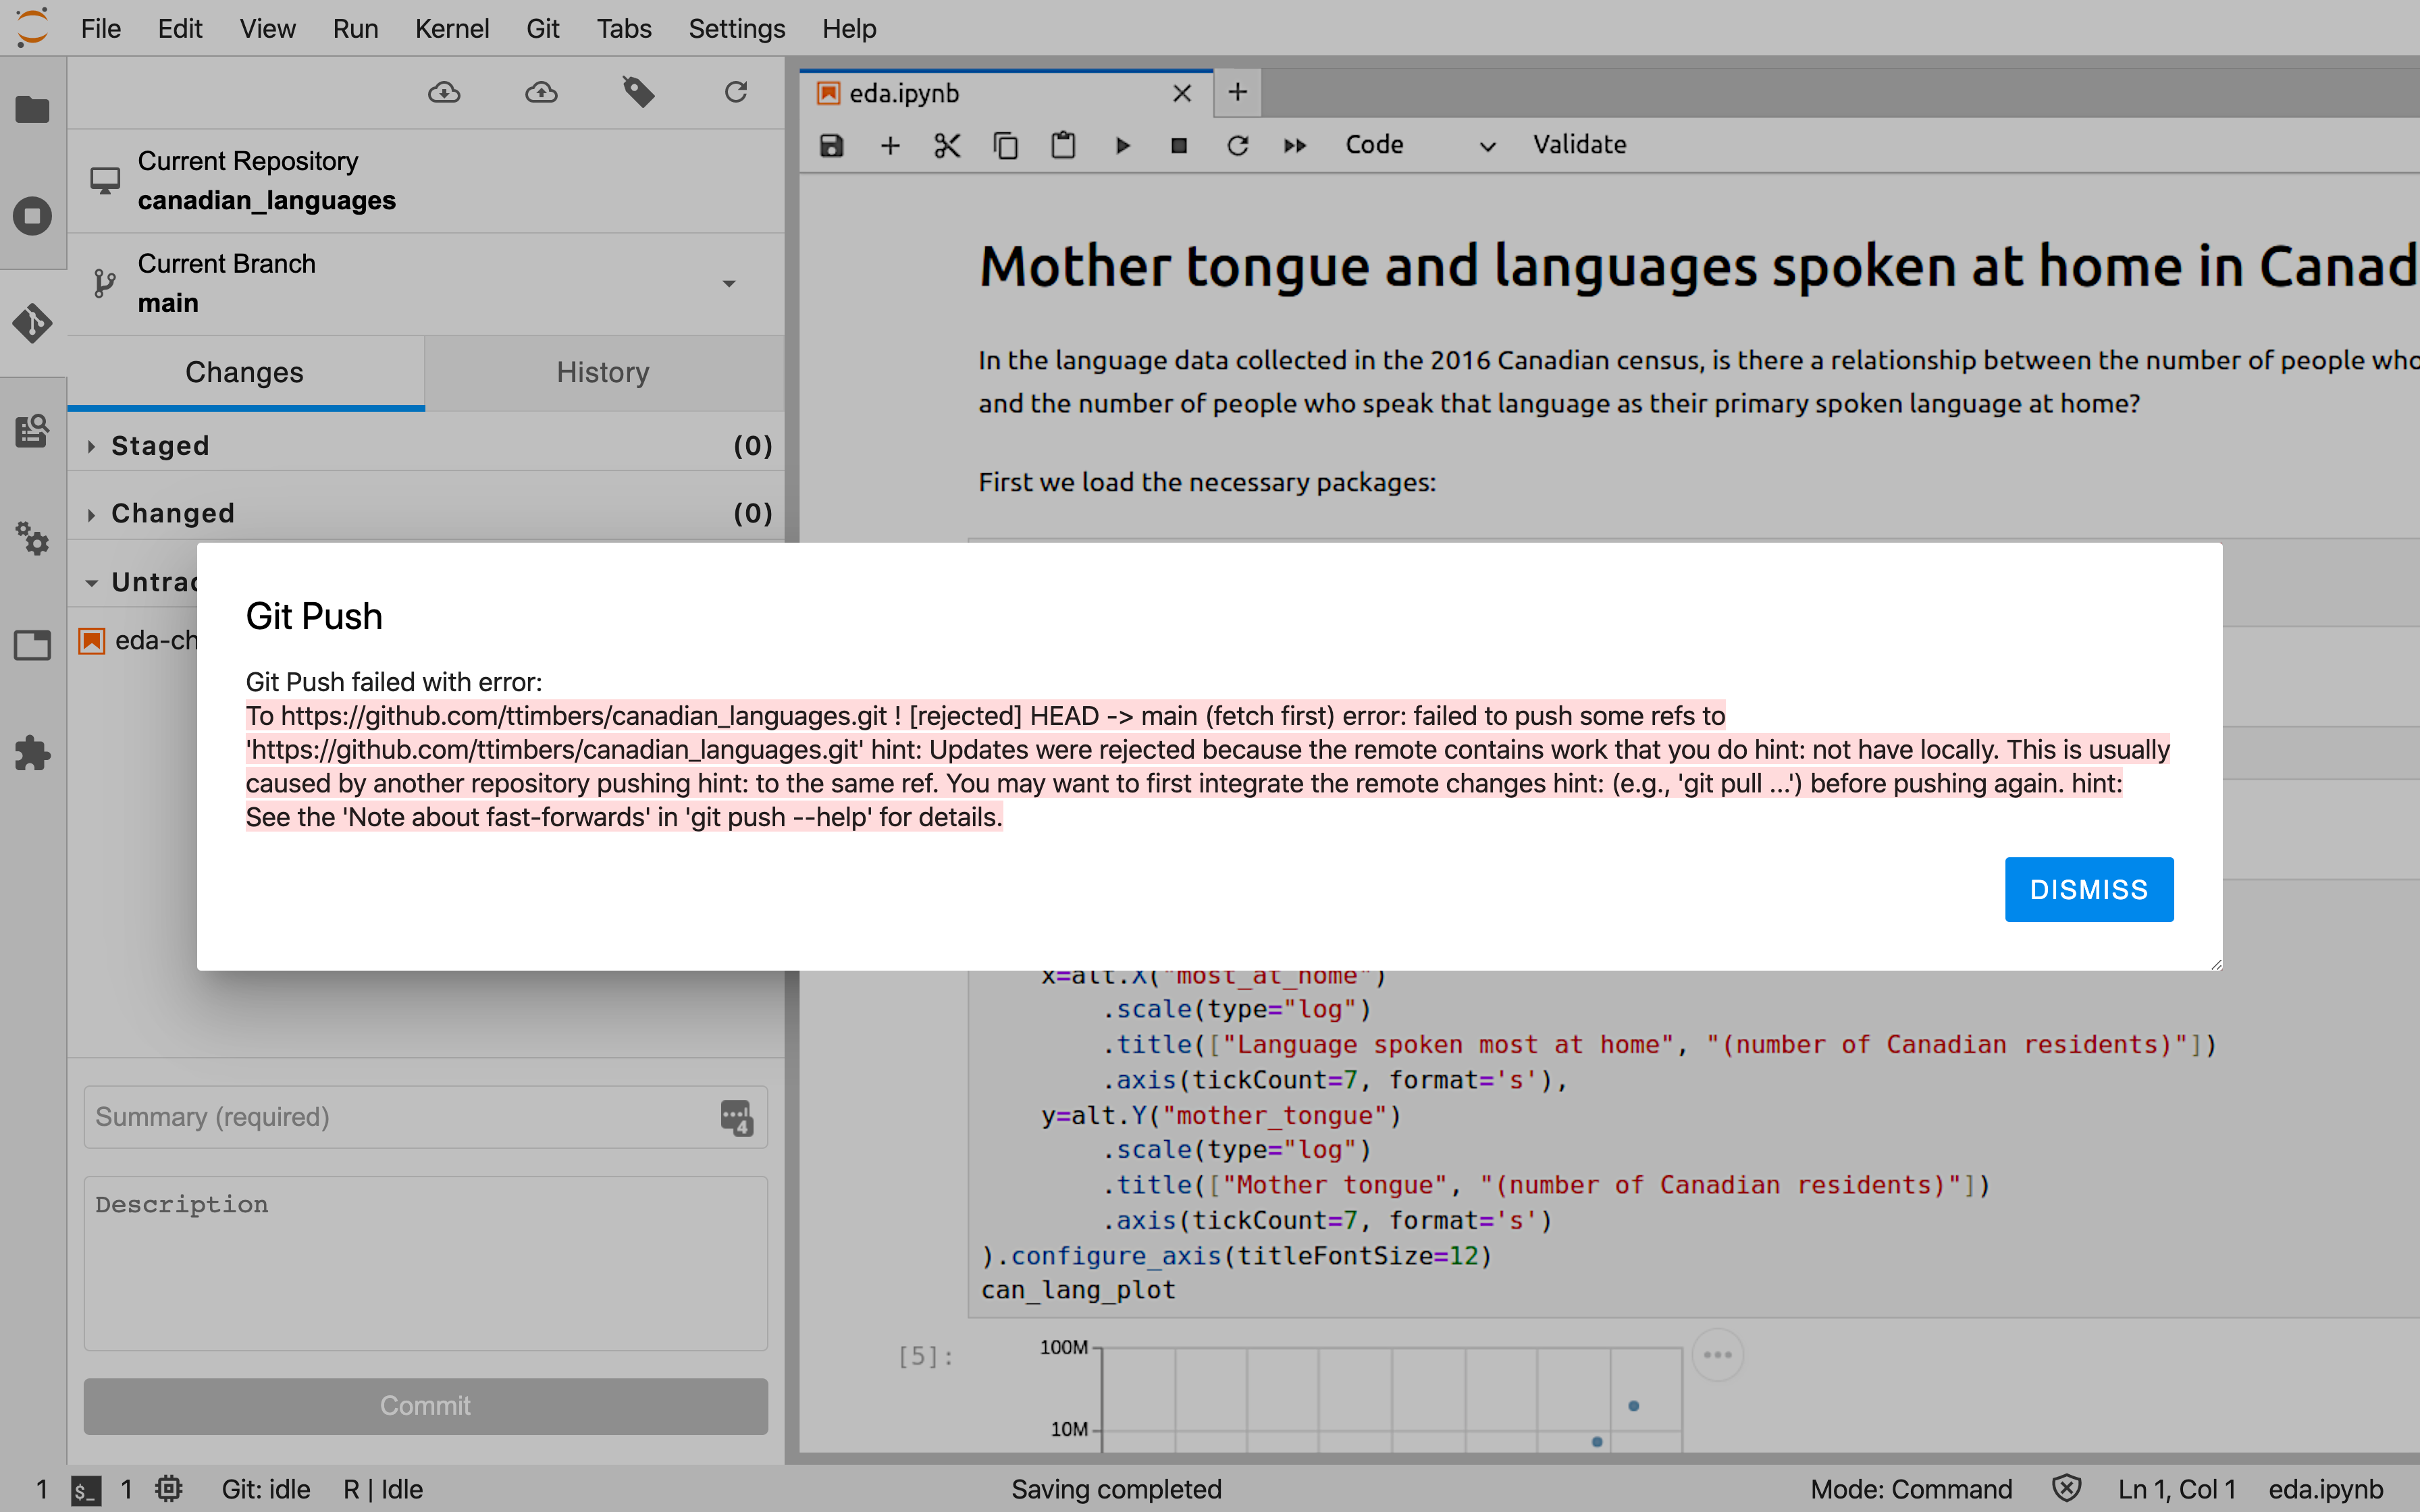Image resolution: width=2420 pixels, height=1512 pixels.
Task: Save the notebook with disk icon
Action: pyautogui.click(x=832, y=146)
